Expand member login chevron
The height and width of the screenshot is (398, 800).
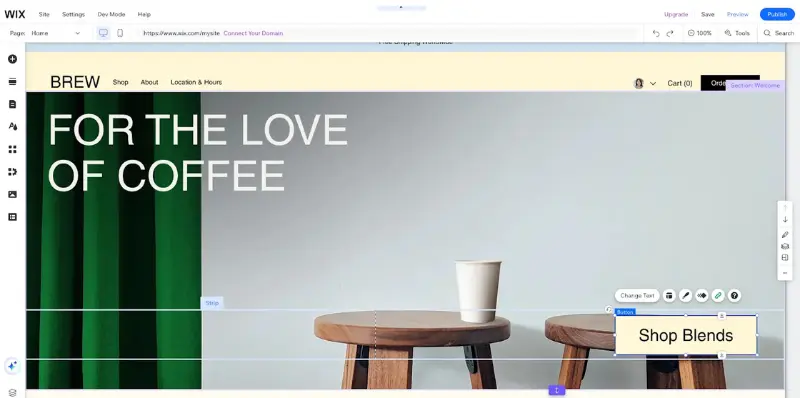[653, 84]
